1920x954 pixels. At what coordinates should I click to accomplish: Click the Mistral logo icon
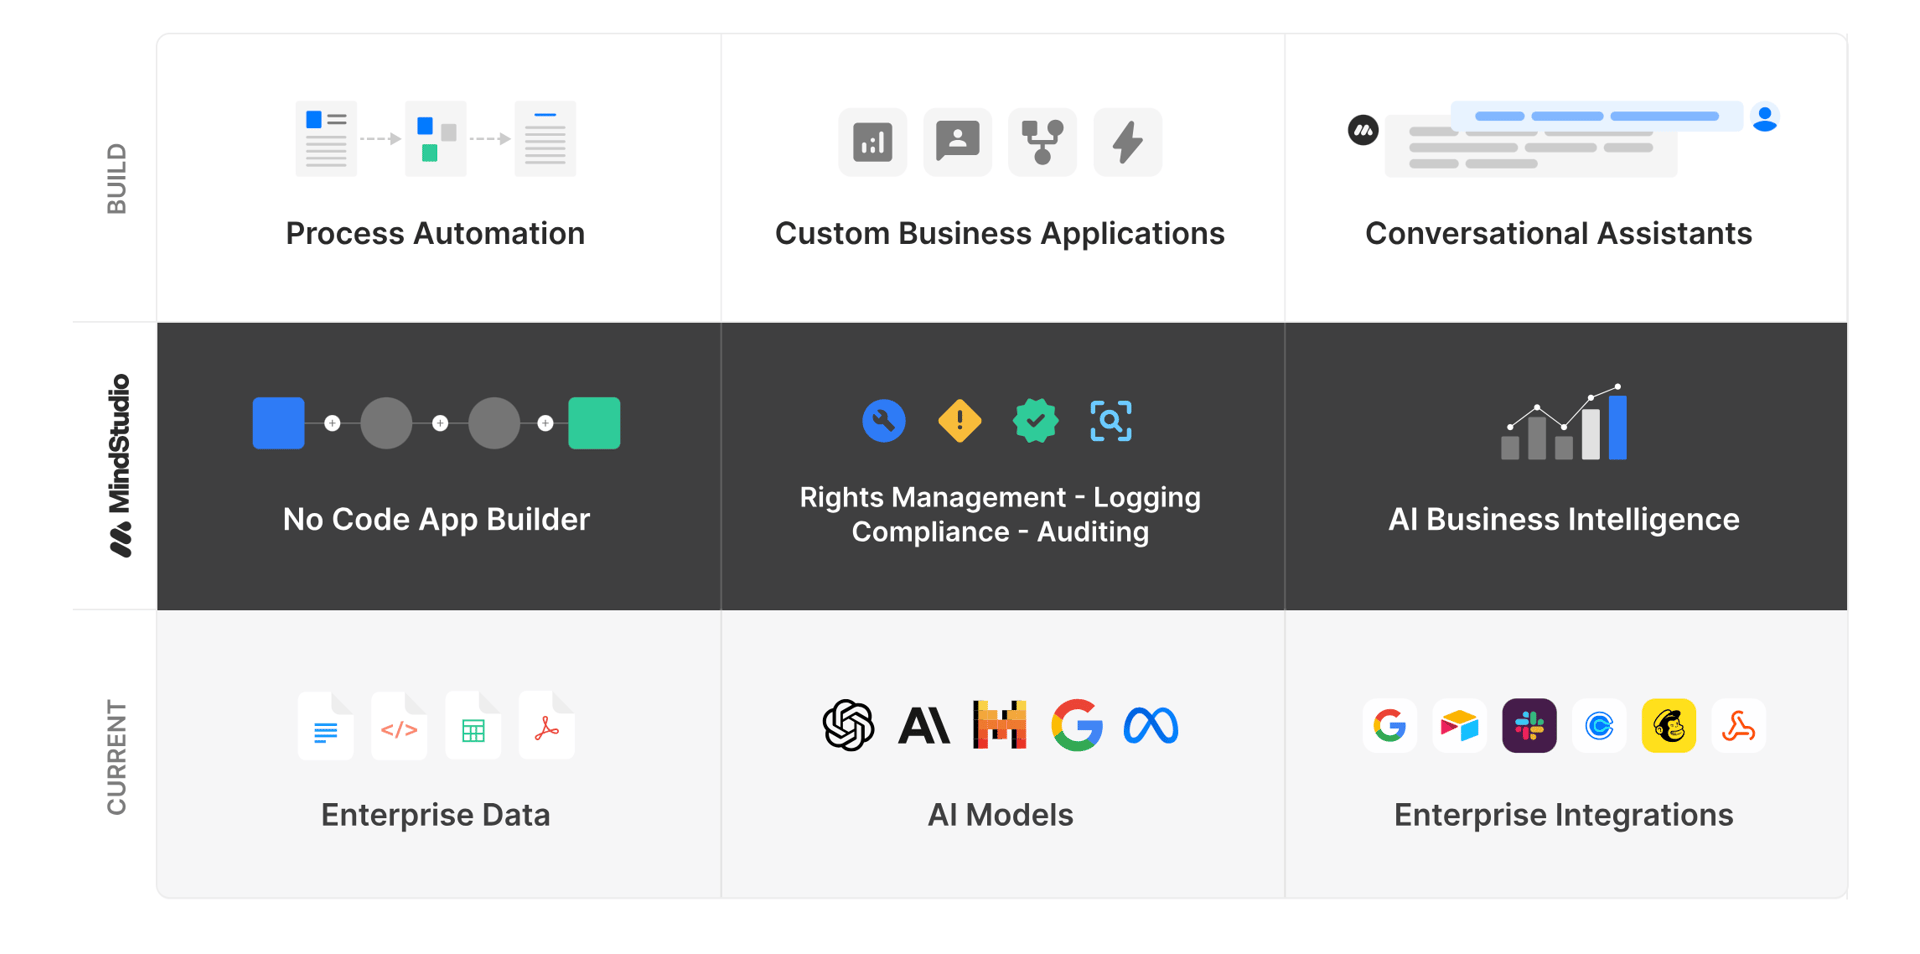coord(999,725)
